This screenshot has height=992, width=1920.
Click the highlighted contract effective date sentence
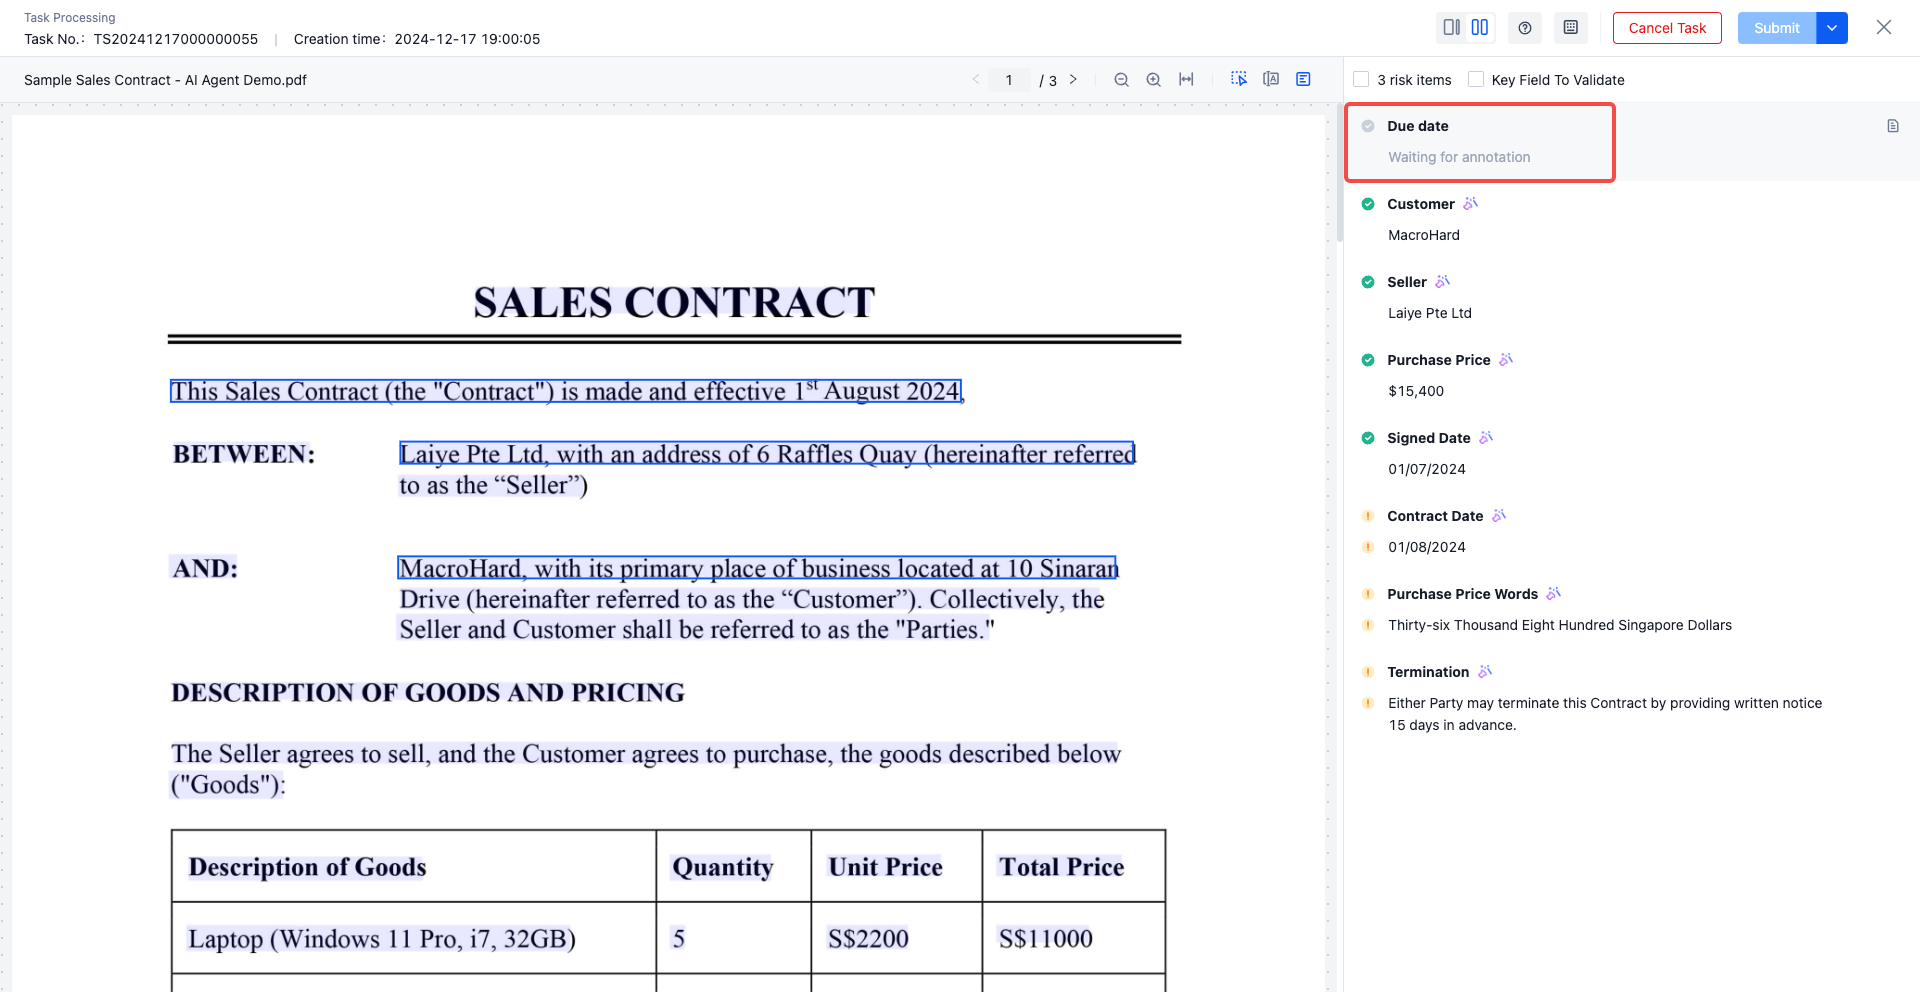click(x=566, y=391)
